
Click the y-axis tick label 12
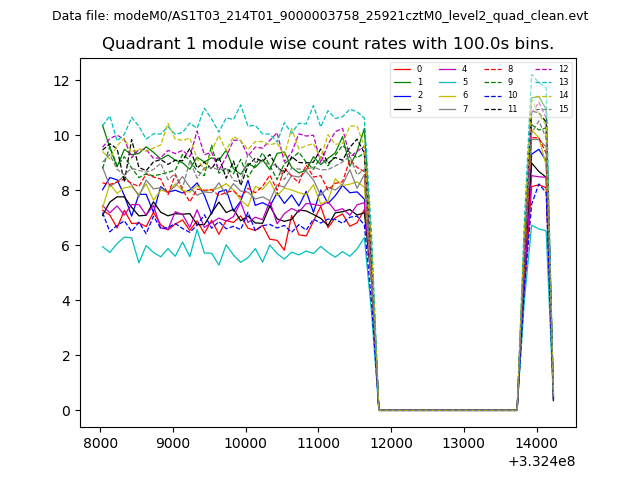click(x=61, y=80)
